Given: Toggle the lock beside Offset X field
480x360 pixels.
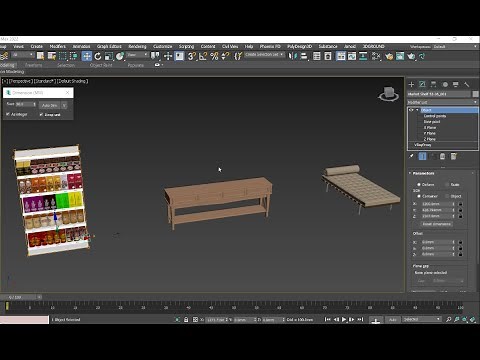Looking at the screenshot, I should (460, 242).
